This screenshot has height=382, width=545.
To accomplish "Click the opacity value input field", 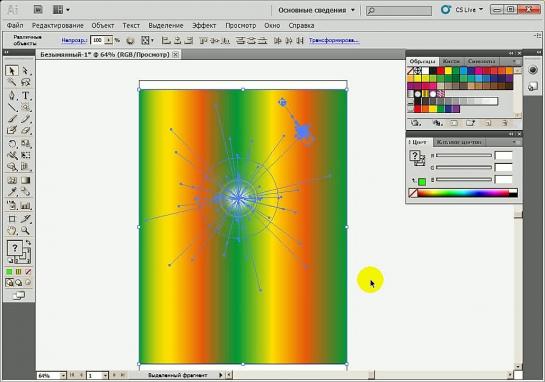I will 98,40.
